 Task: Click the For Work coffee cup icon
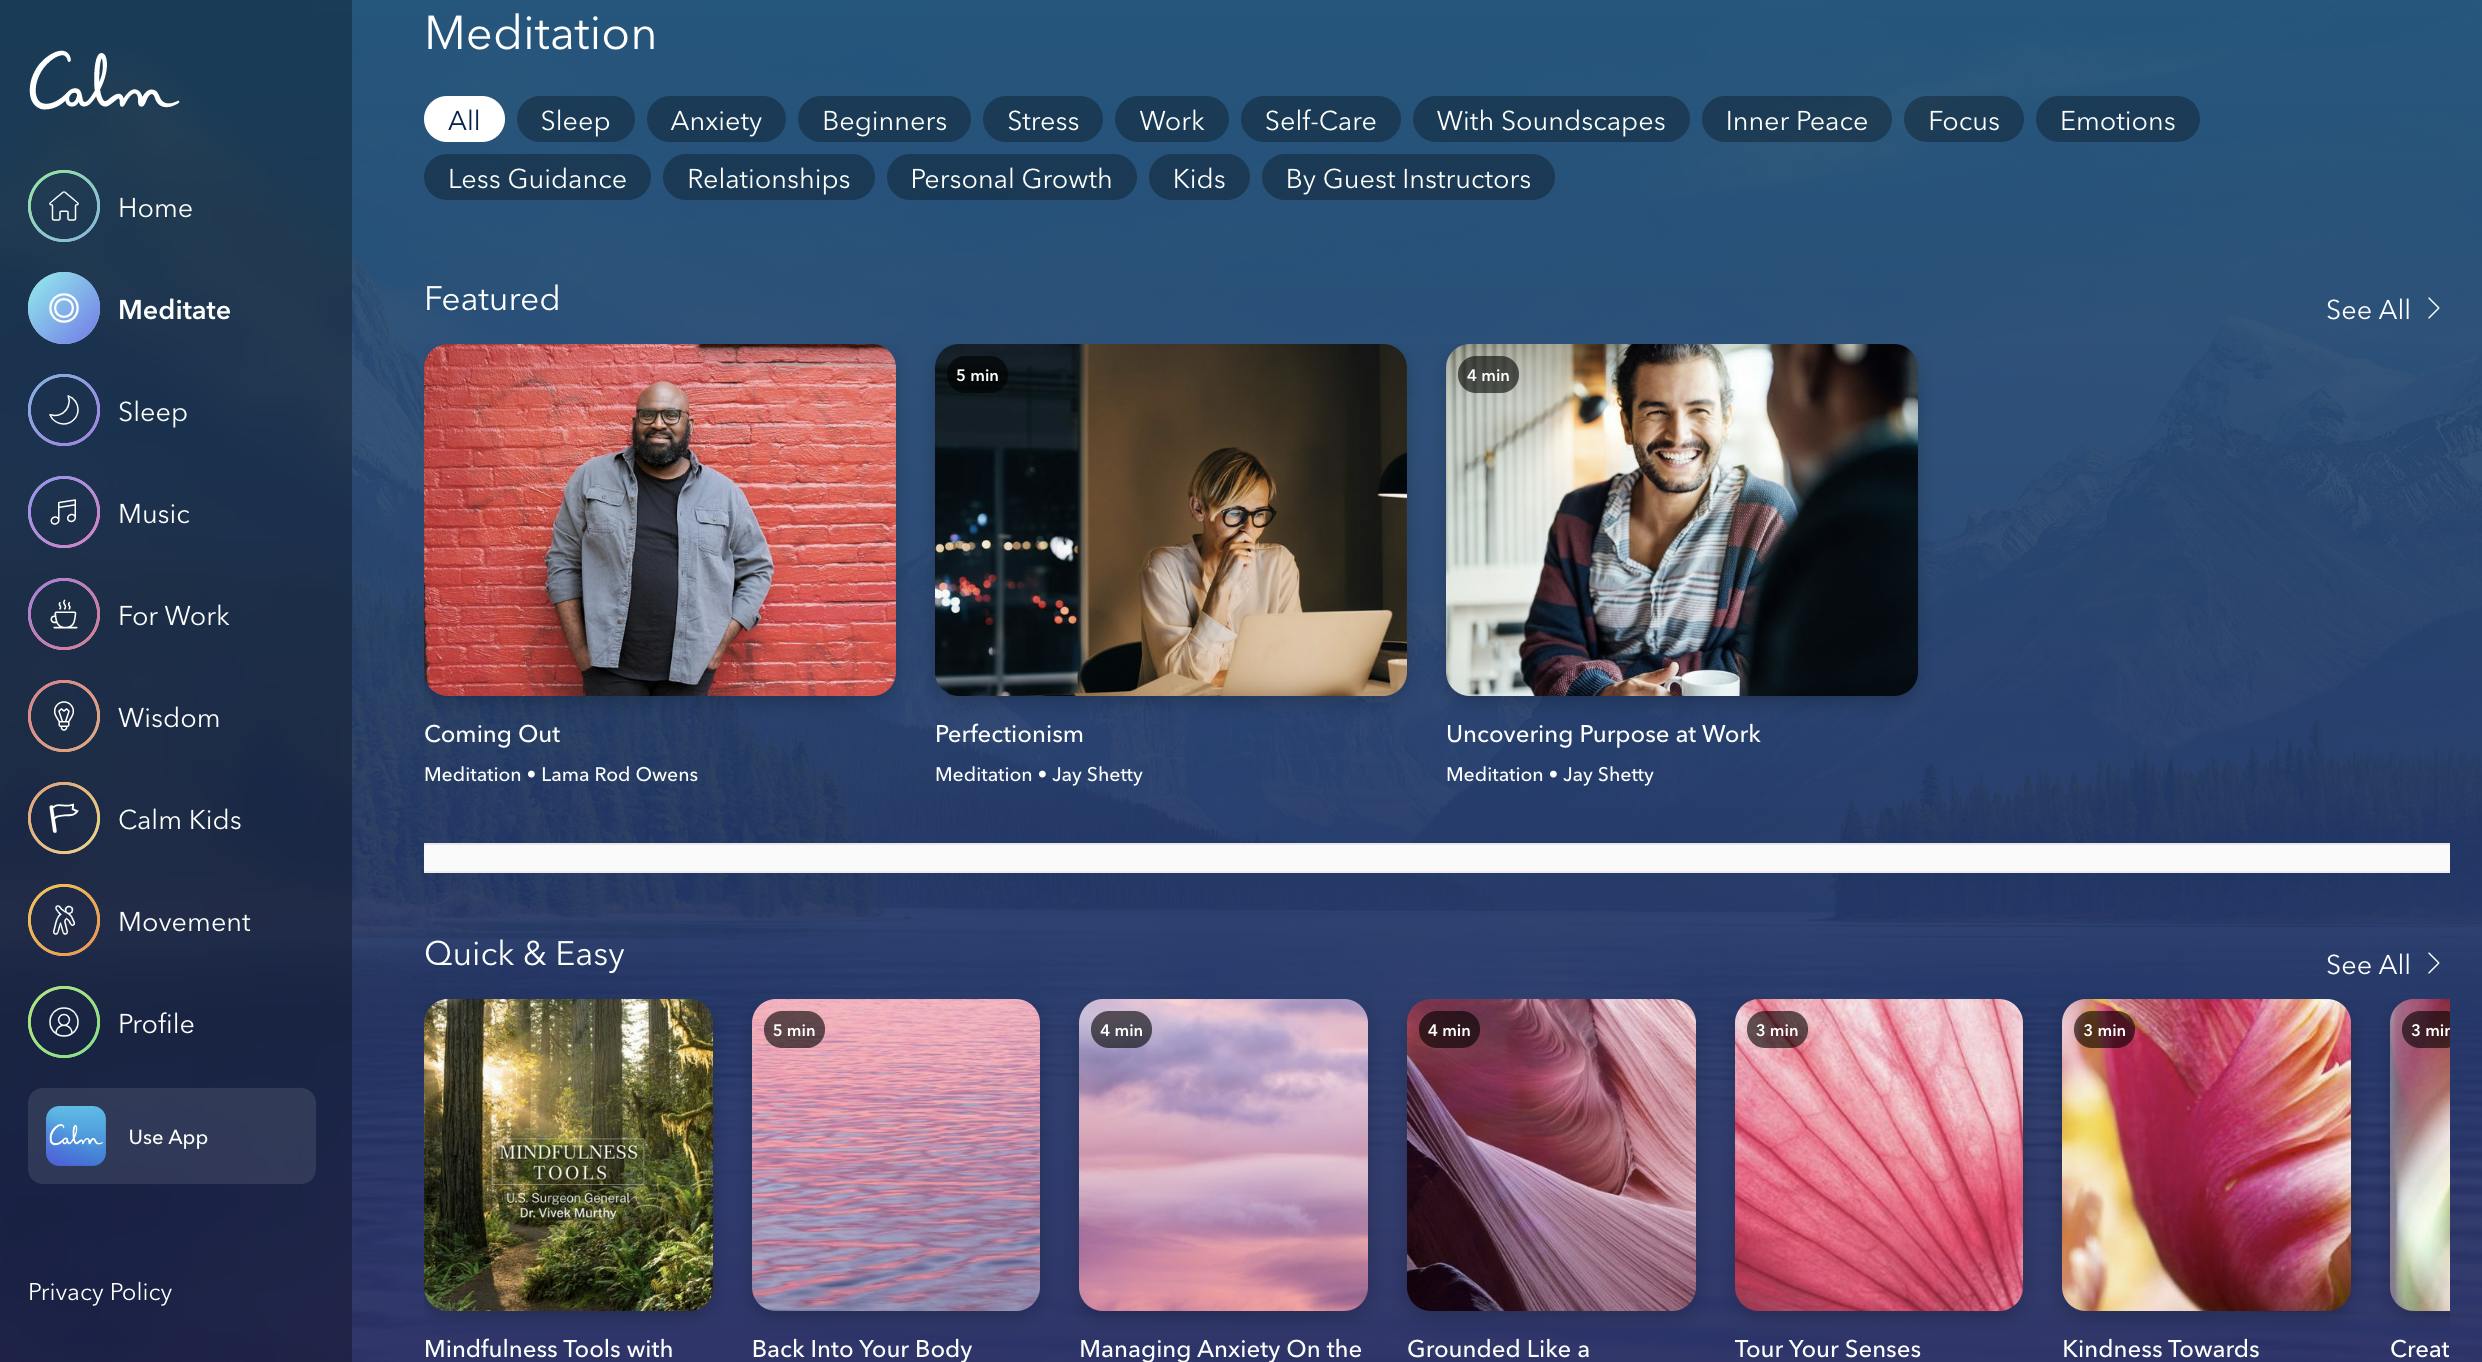coord(64,614)
